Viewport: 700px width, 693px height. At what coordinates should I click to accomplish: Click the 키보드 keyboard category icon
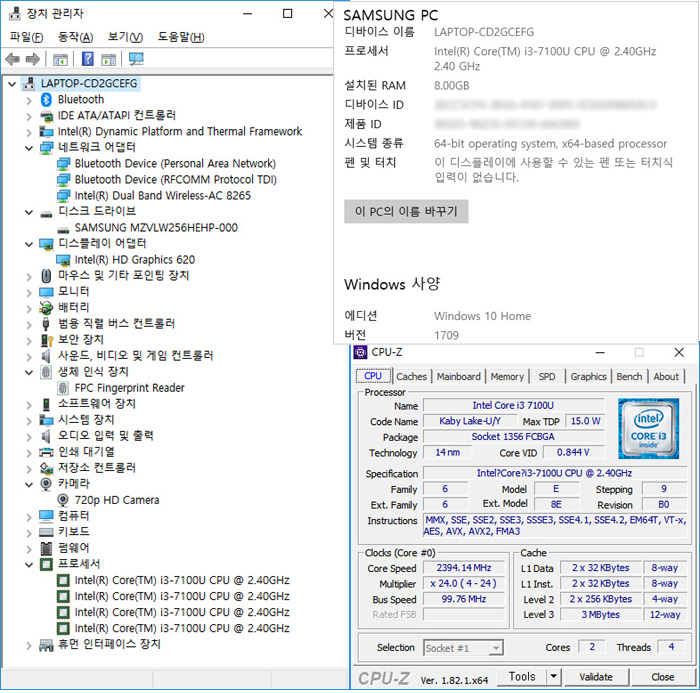46,532
